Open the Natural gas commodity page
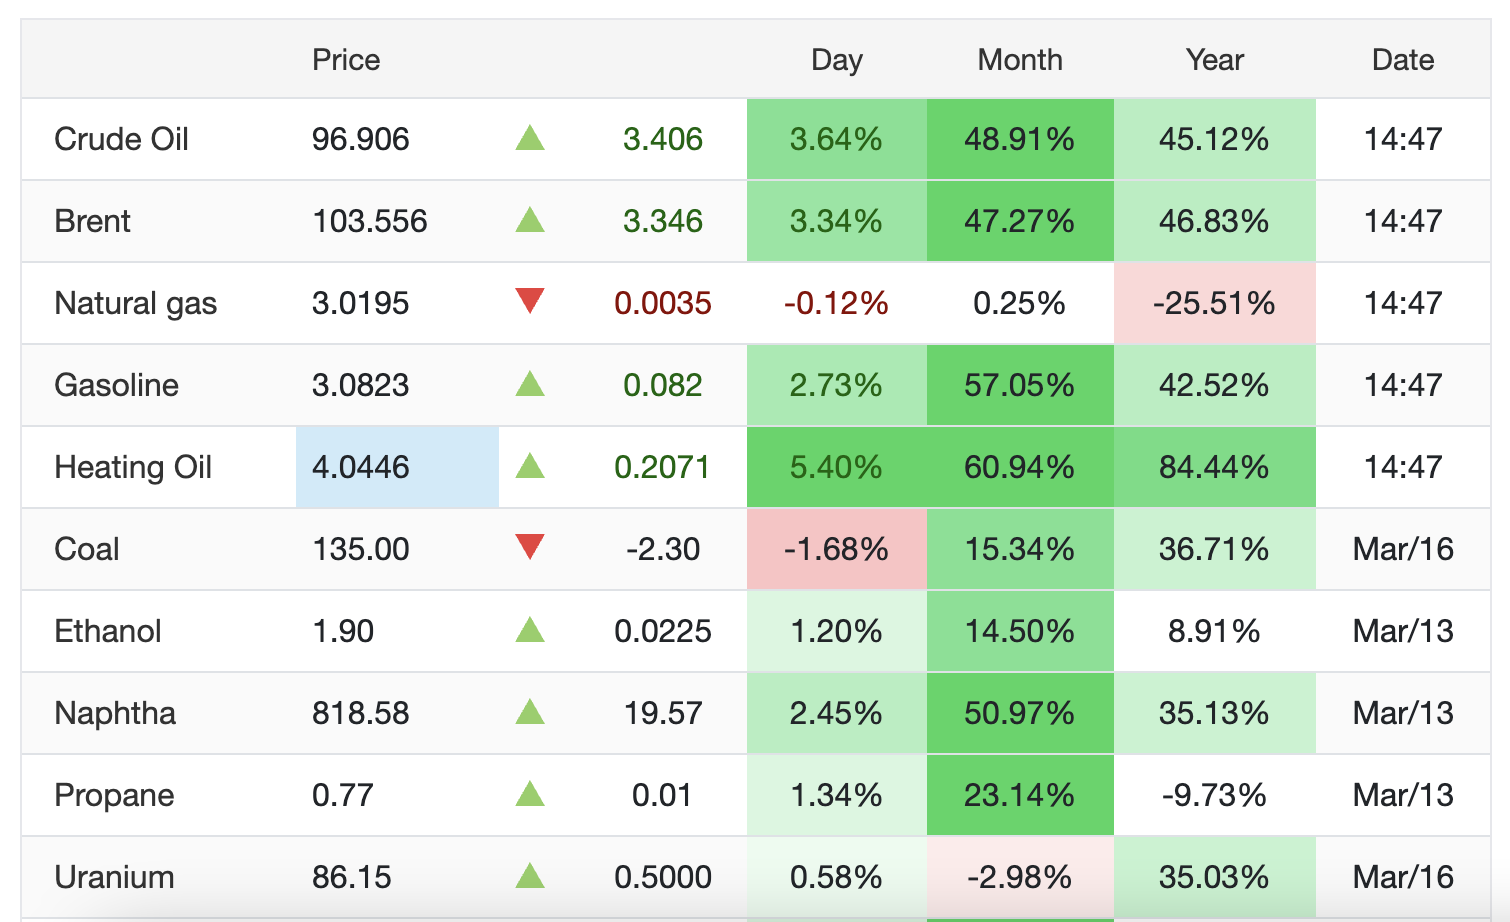The height and width of the screenshot is (922, 1510). [x=135, y=303]
